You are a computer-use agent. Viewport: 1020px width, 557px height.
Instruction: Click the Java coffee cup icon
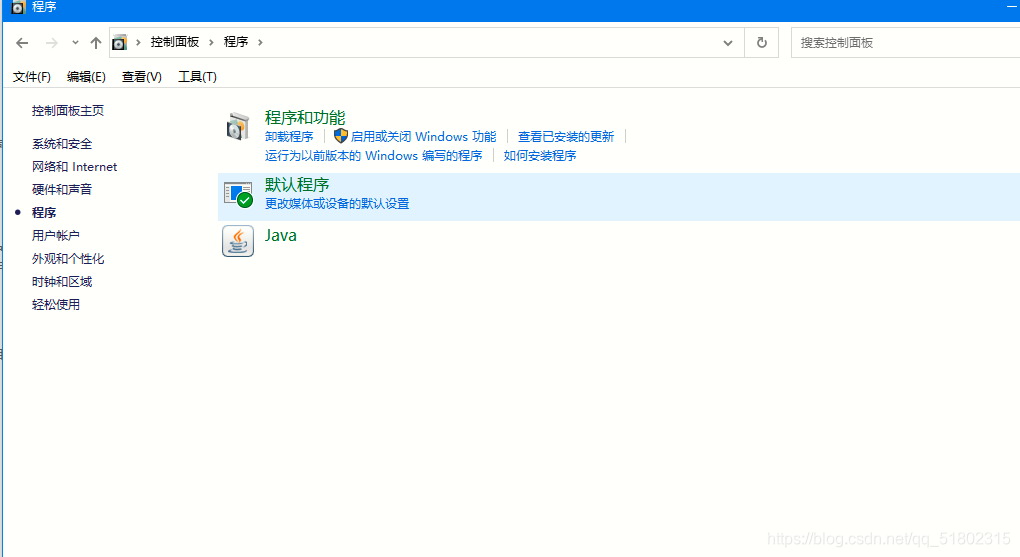click(x=238, y=241)
